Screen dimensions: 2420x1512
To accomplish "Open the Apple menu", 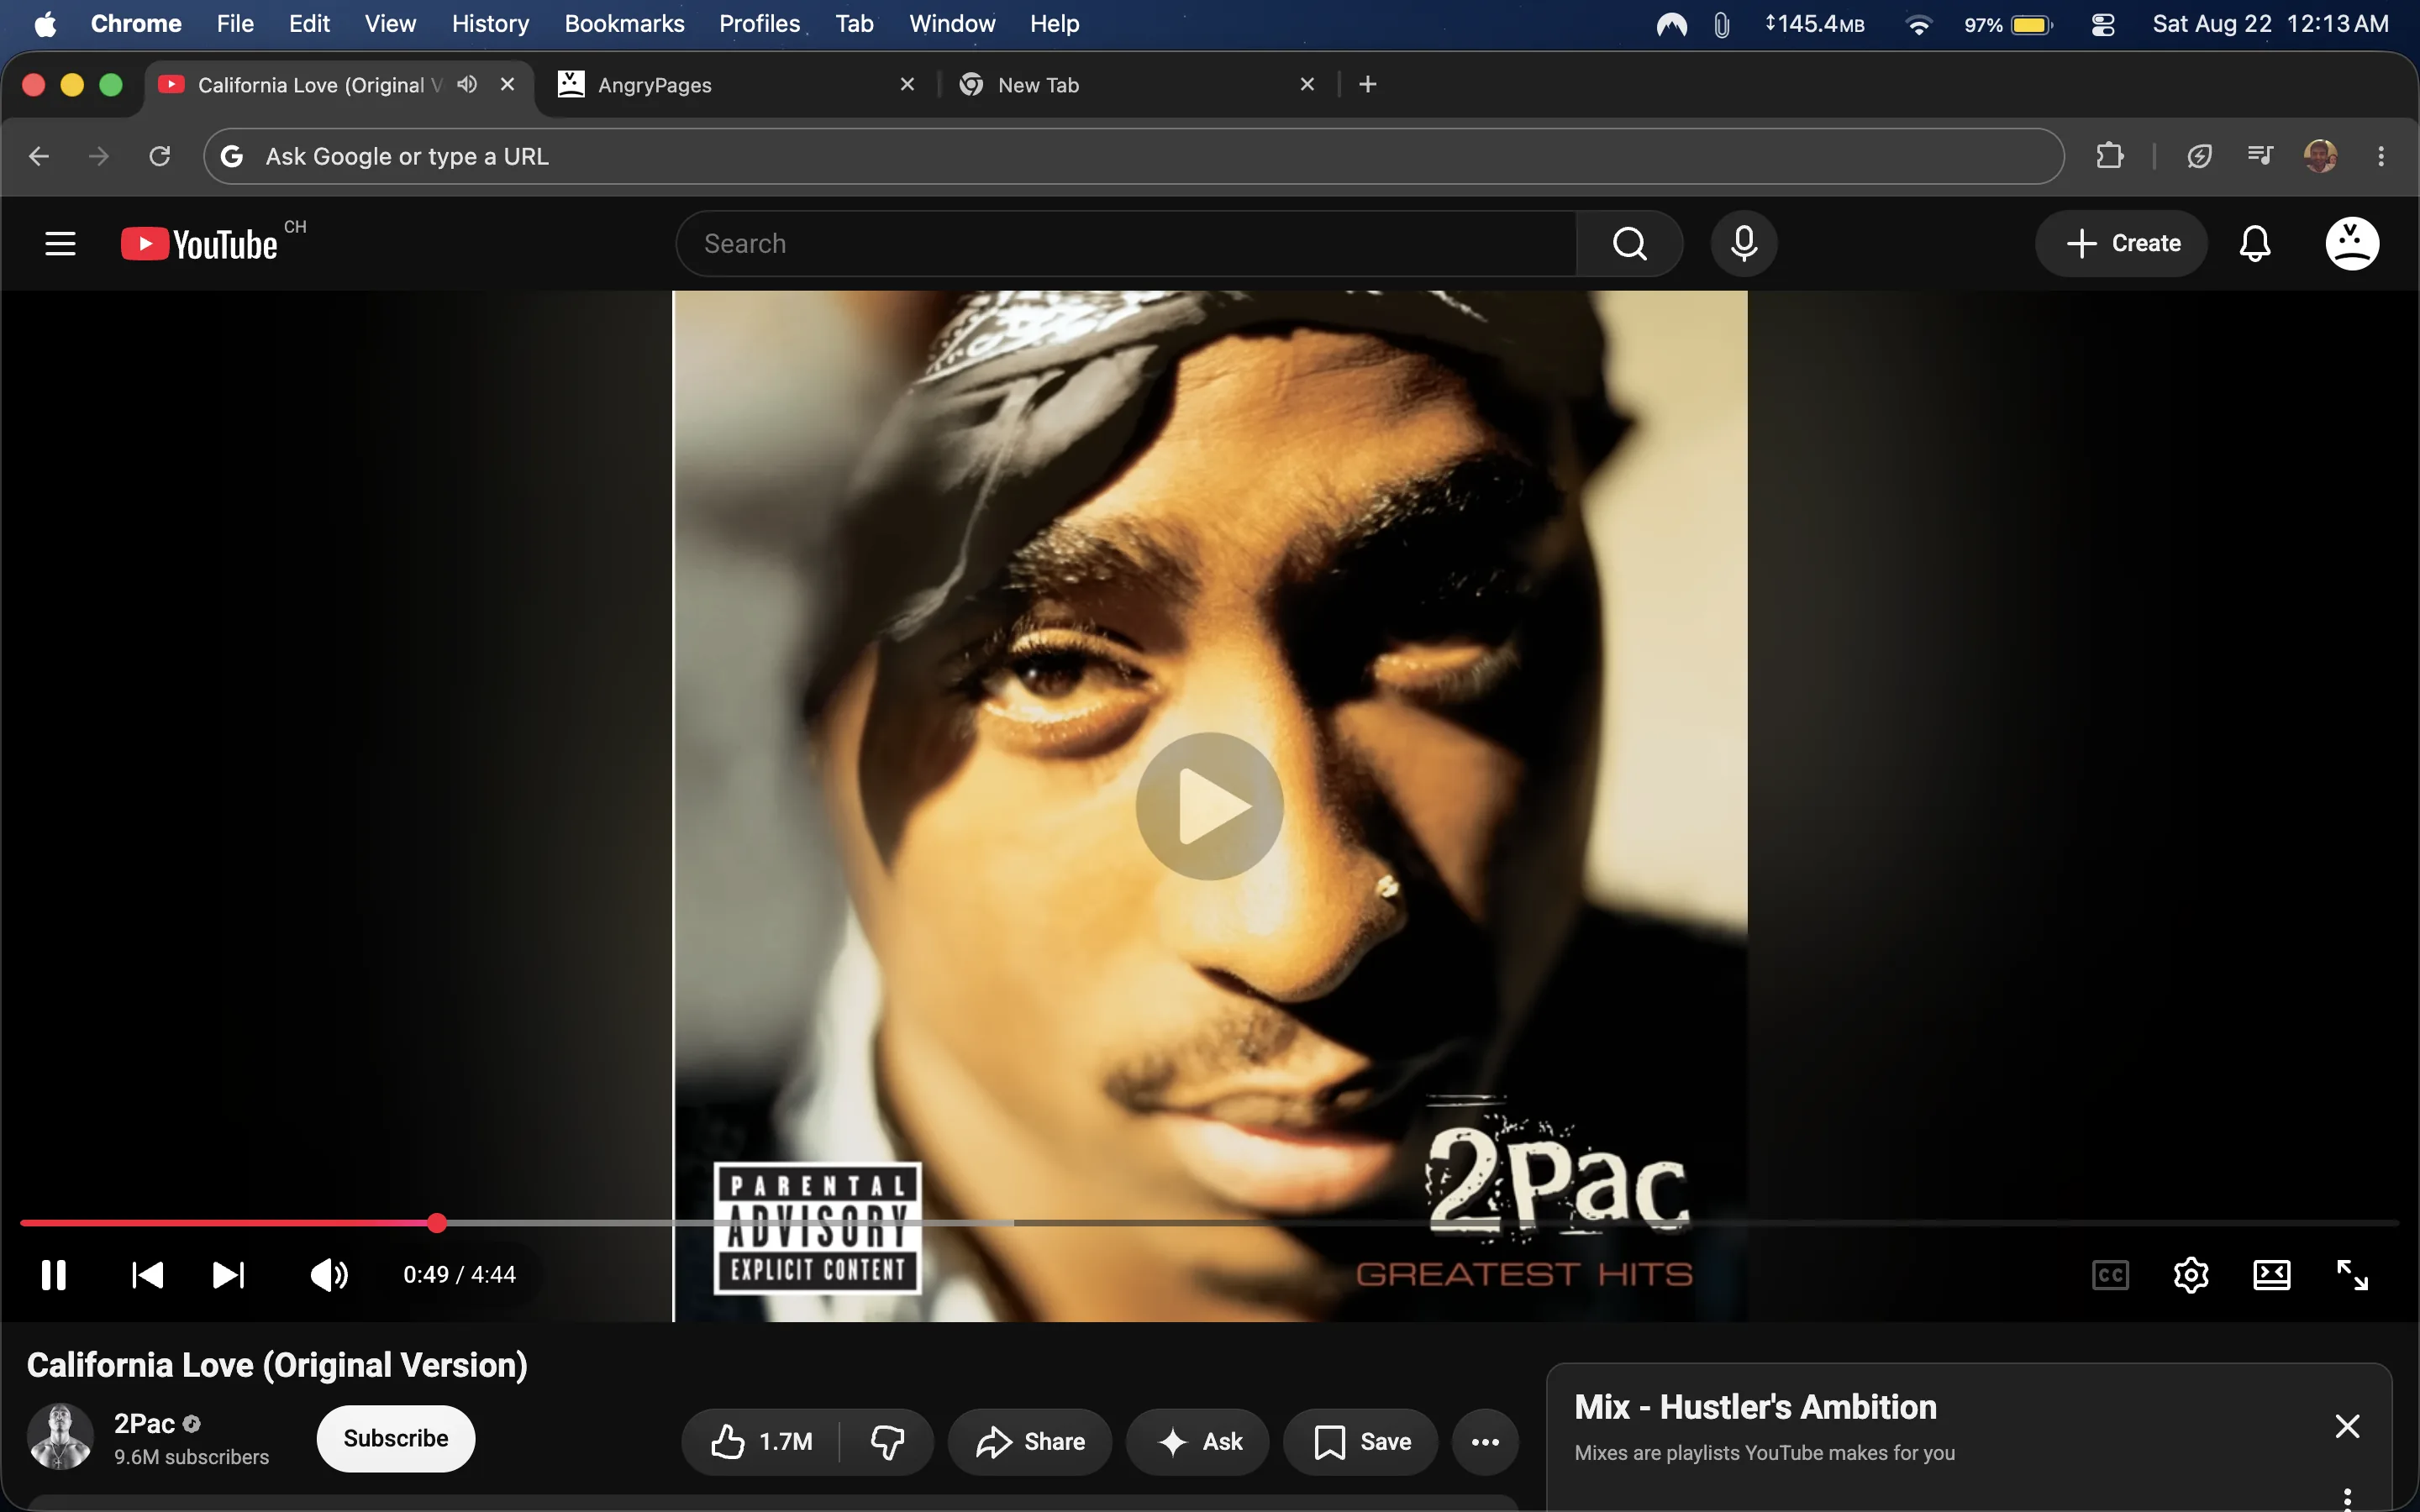I will tap(45, 23).
